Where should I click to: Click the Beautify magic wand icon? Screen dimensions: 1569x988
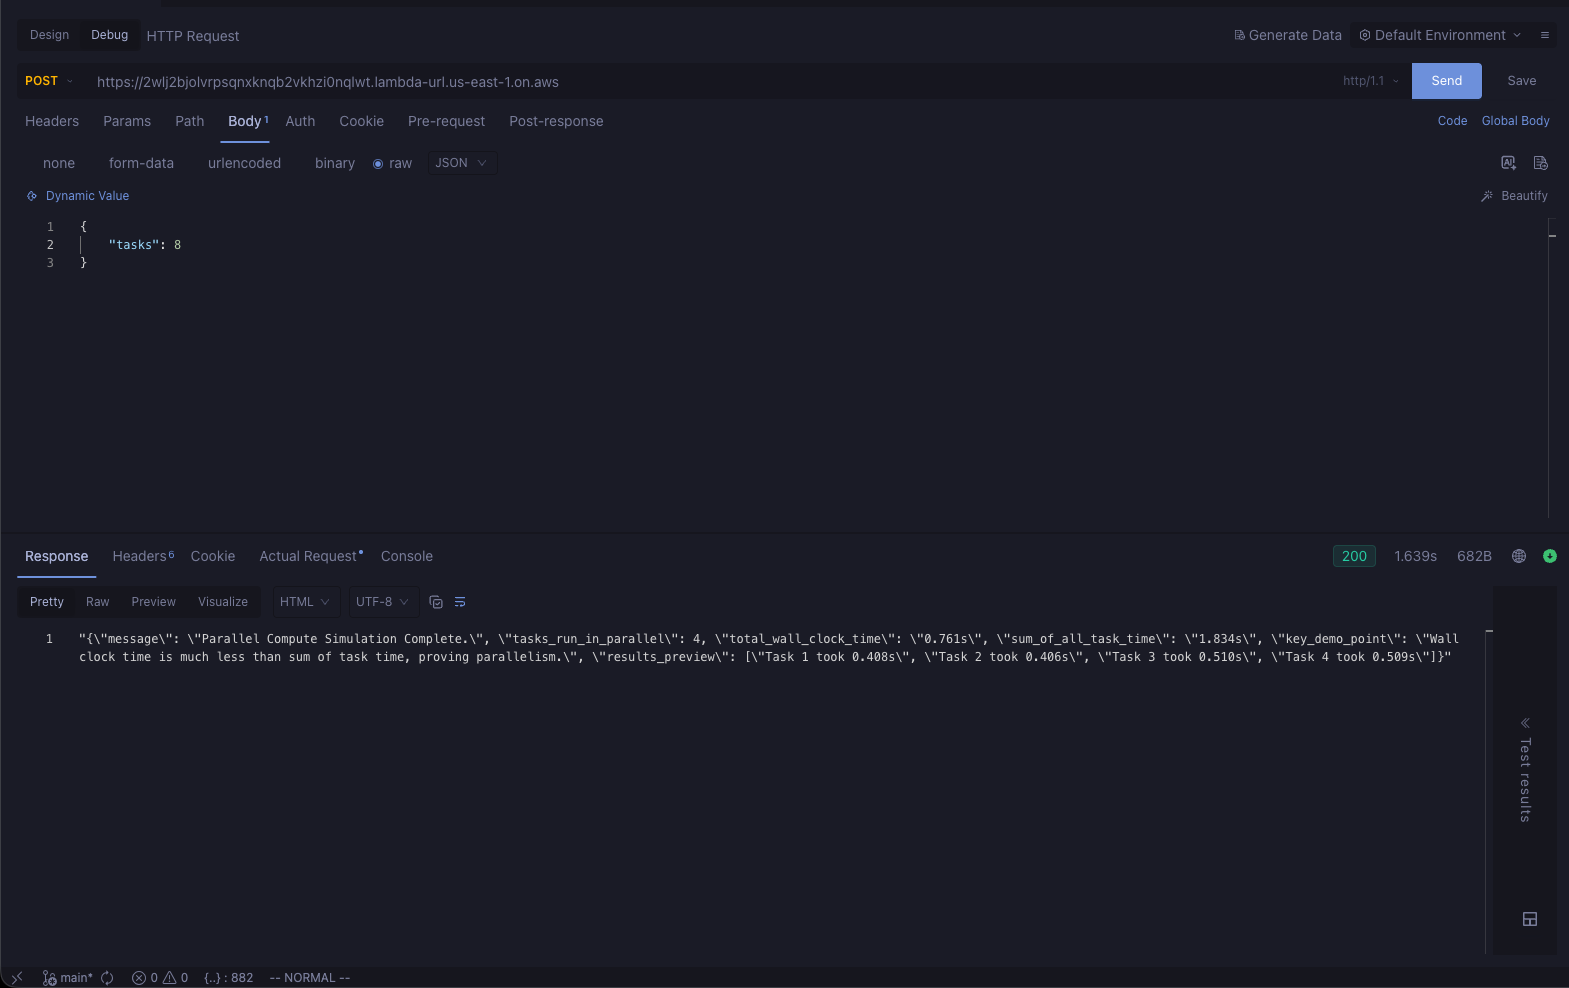[x=1487, y=196]
